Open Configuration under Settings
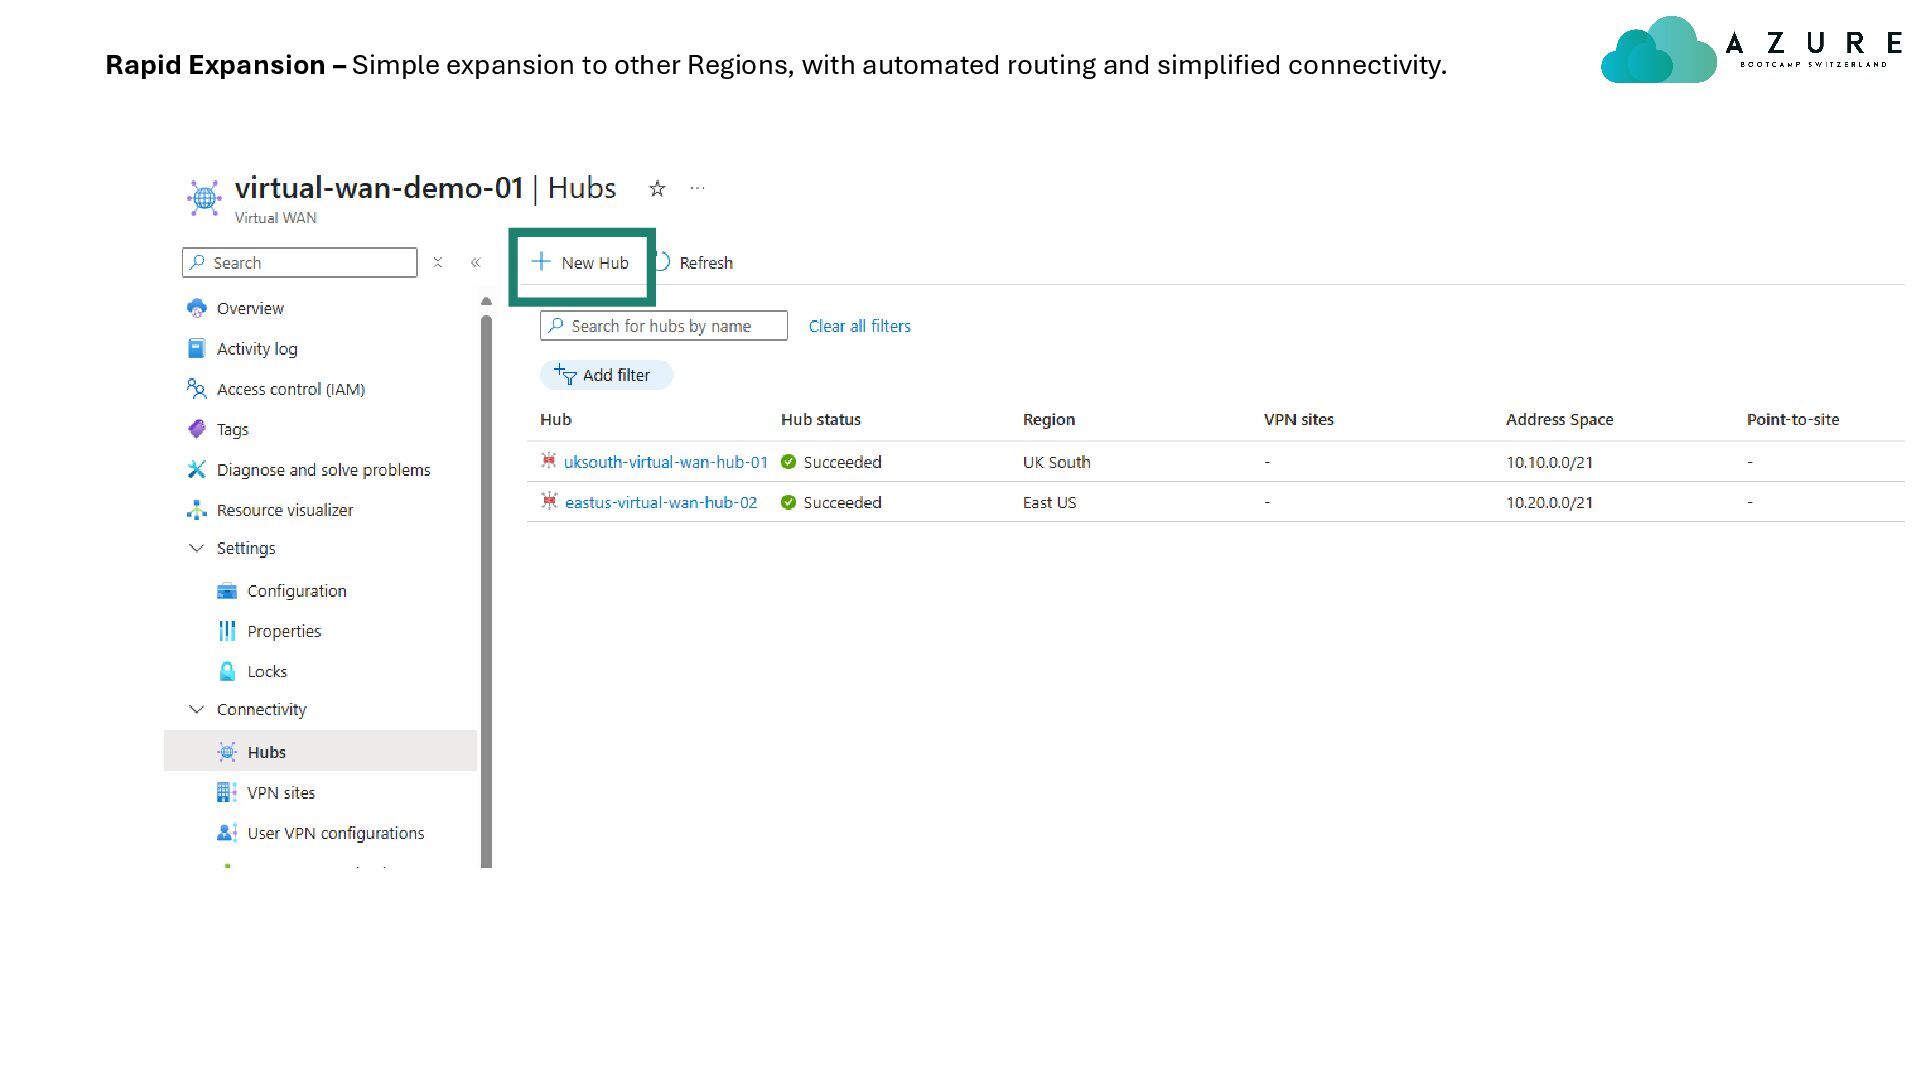1920x1080 pixels. [297, 591]
